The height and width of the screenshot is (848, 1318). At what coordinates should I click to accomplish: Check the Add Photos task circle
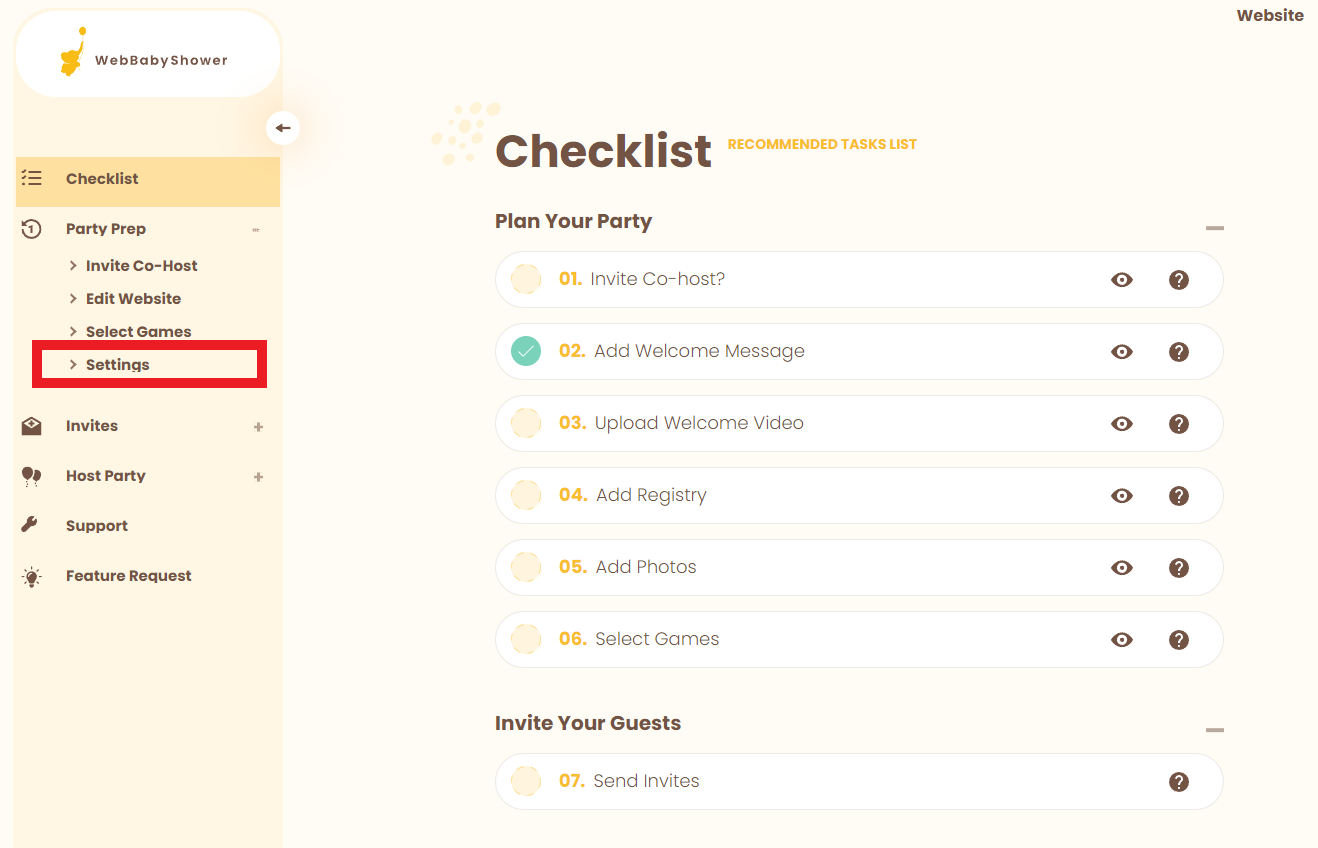(x=526, y=567)
